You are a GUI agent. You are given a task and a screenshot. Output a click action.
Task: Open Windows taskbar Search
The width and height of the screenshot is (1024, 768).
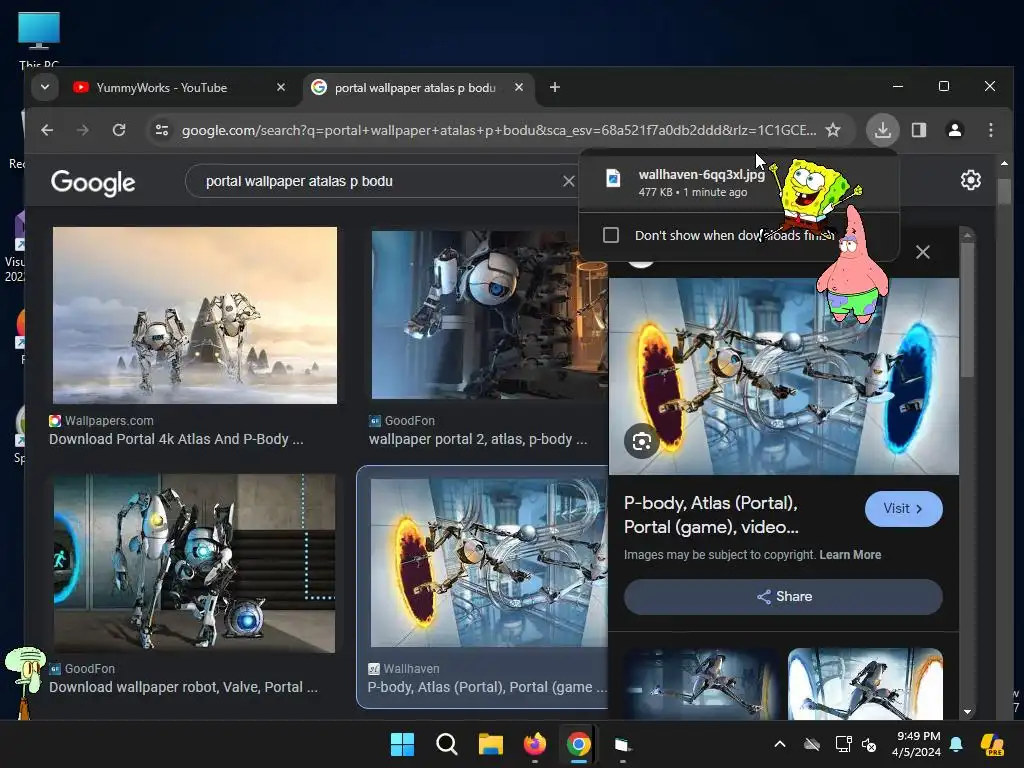447,744
